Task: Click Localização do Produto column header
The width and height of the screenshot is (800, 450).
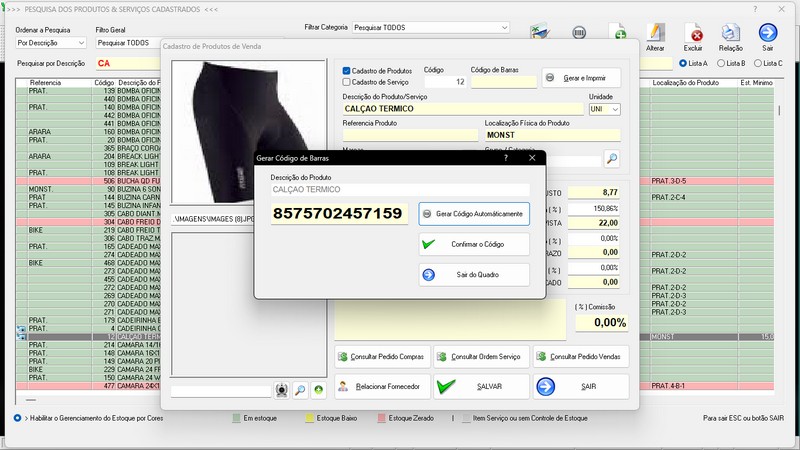Action: tap(685, 83)
